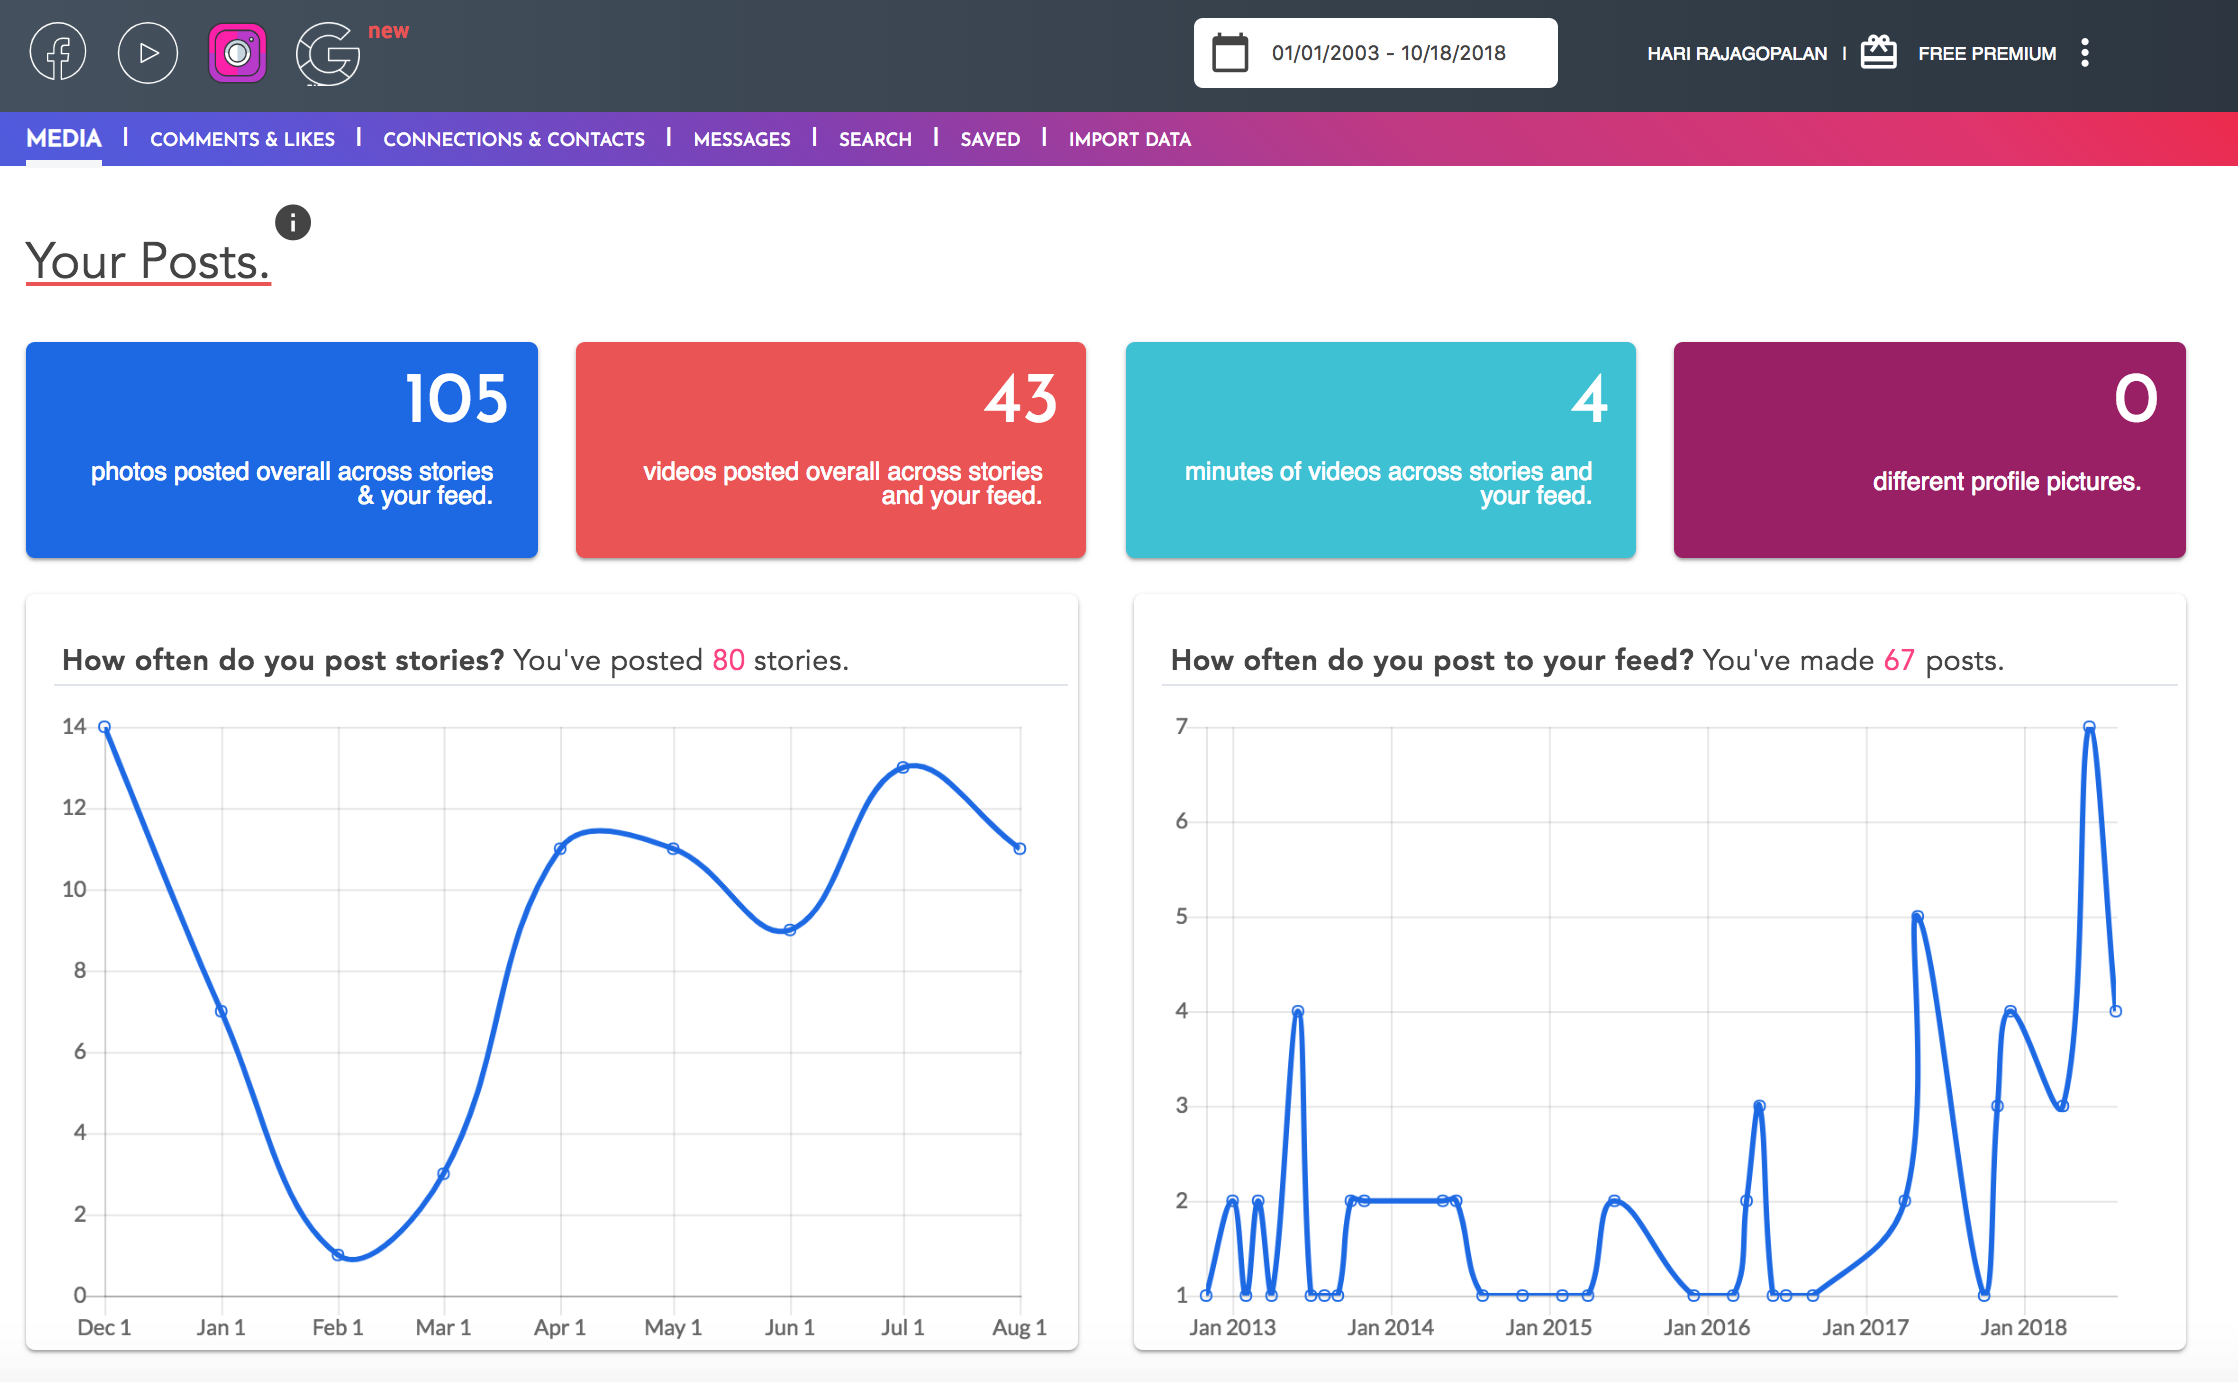
Task: Open the Connections & Contacts tab
Action: tap(514, 139)
